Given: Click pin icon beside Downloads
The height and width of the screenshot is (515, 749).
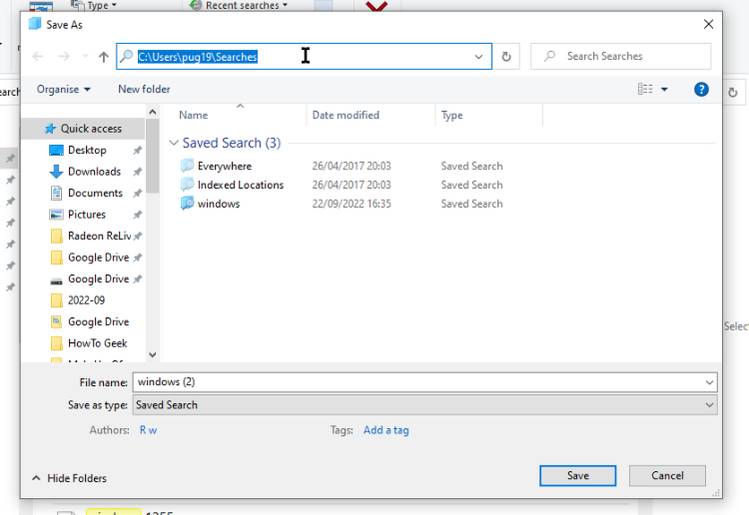Looking at the screenshot, I should [138, 172].
